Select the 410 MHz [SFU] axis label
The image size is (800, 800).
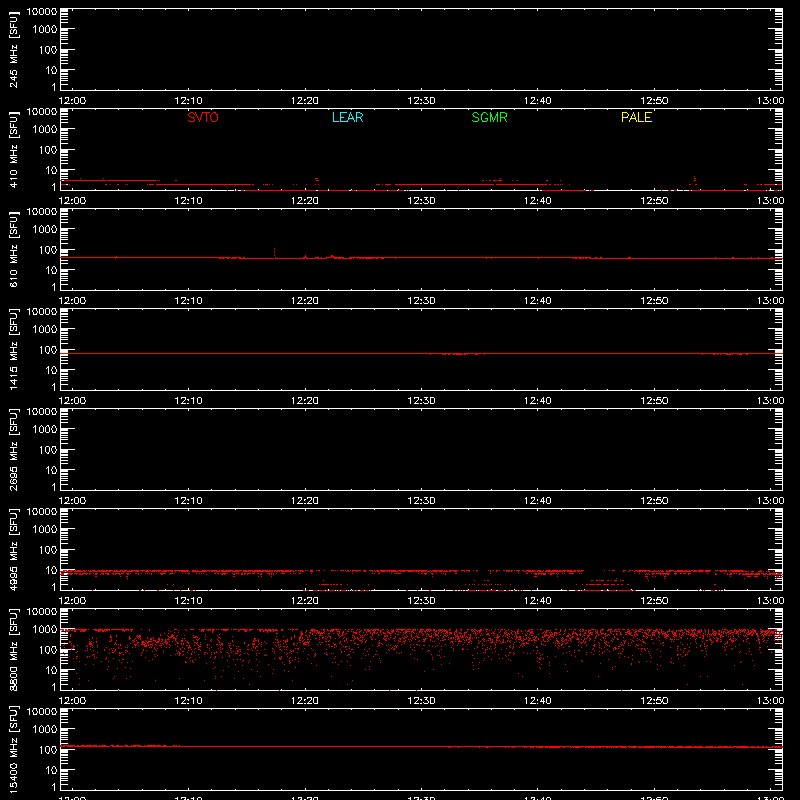pyautogui.click(x=13, y=149)
